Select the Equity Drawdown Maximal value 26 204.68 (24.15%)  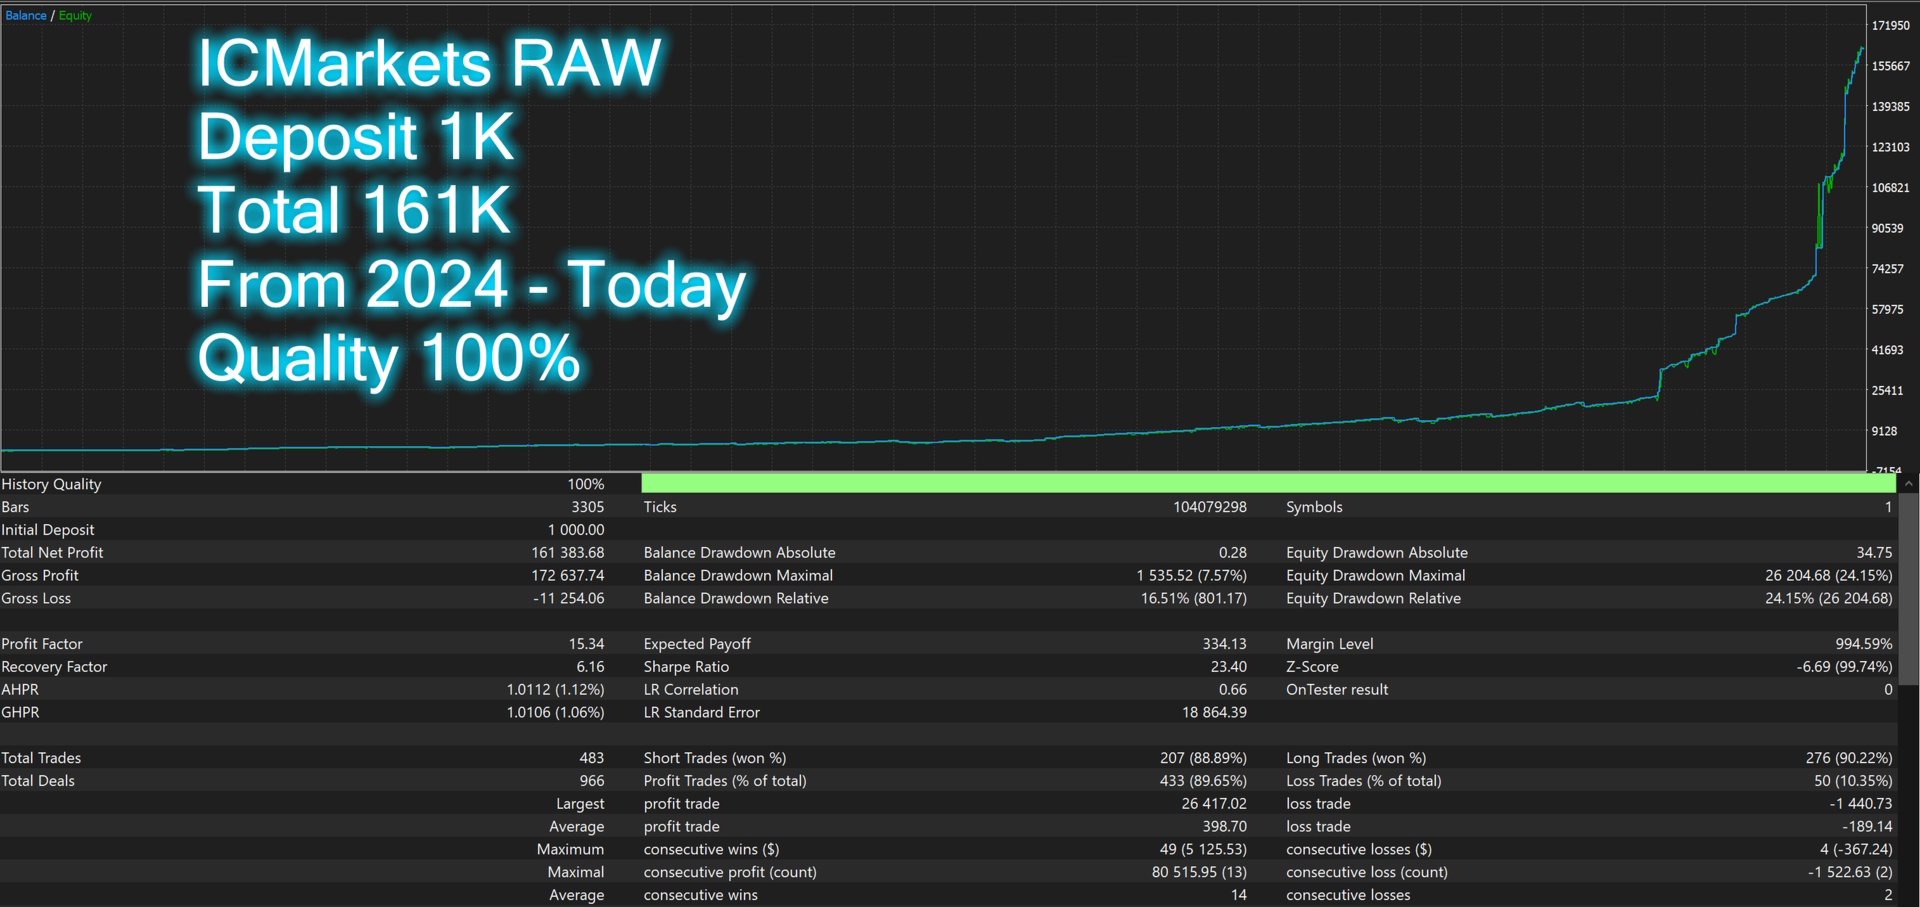pyautogui.click(x=1829, y=576)
